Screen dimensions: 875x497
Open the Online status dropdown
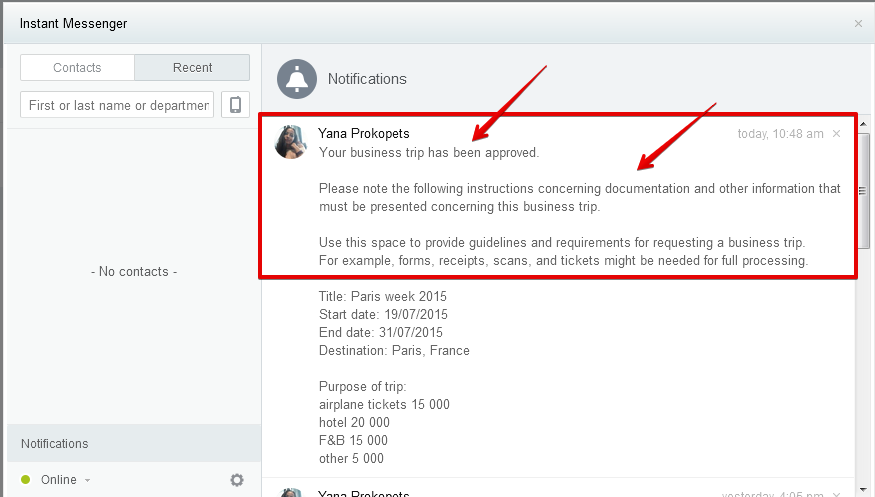65,480
